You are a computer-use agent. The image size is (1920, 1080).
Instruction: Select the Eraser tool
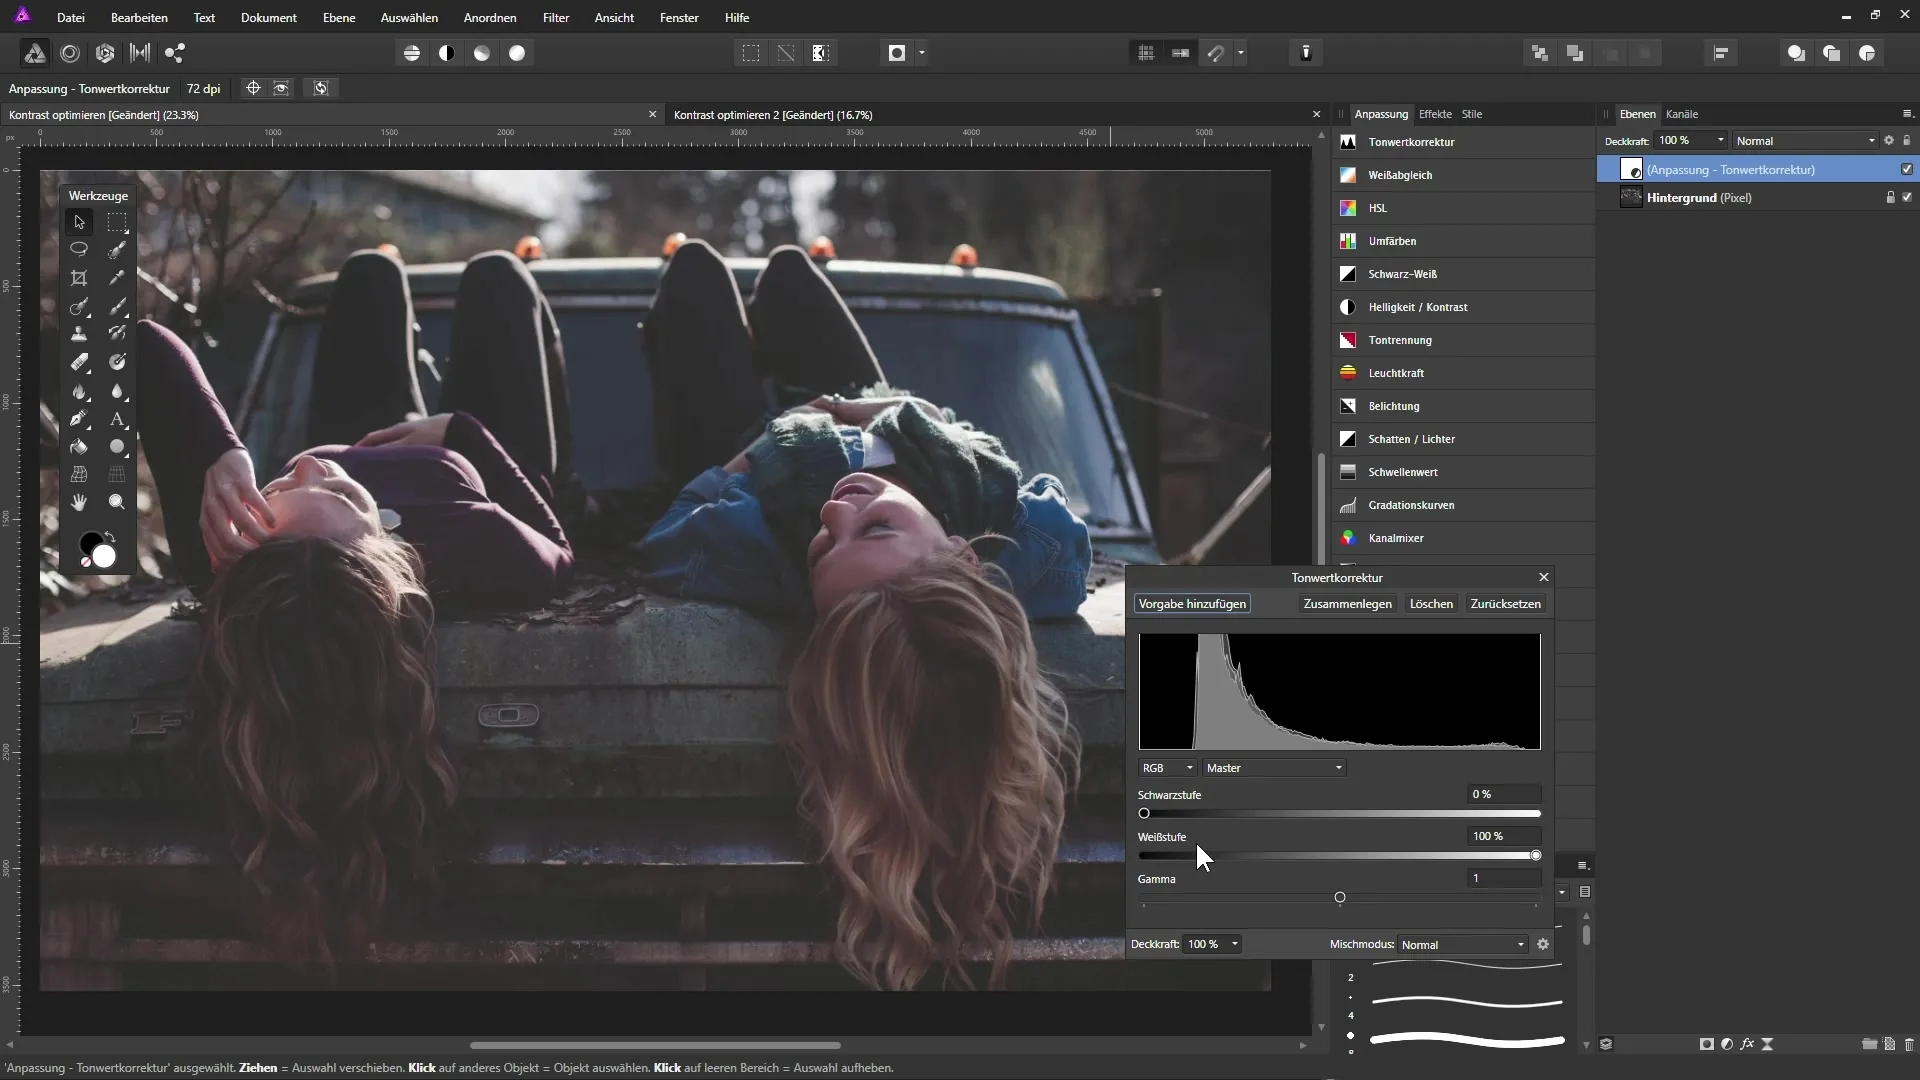(79, 362)
